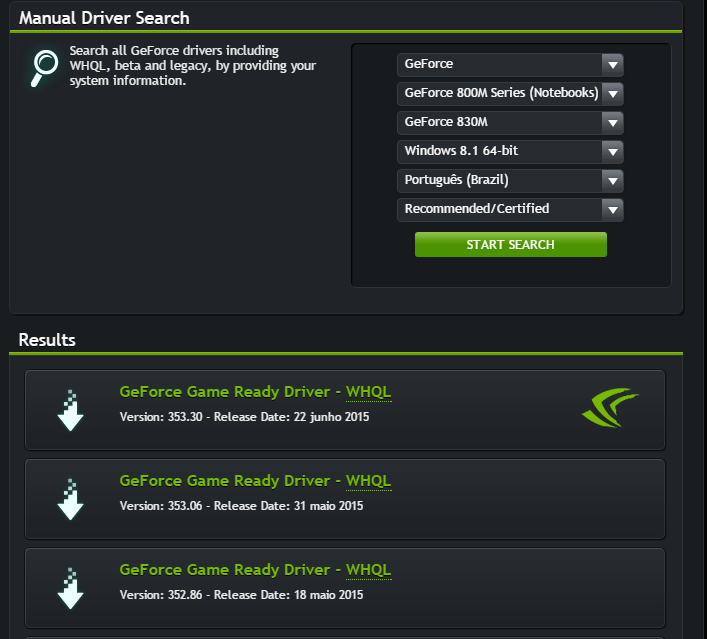Open GeForce Game Ready Driver 353.30 link
Viewport: 707px width, 639px height.
click(x=225, y=392)
